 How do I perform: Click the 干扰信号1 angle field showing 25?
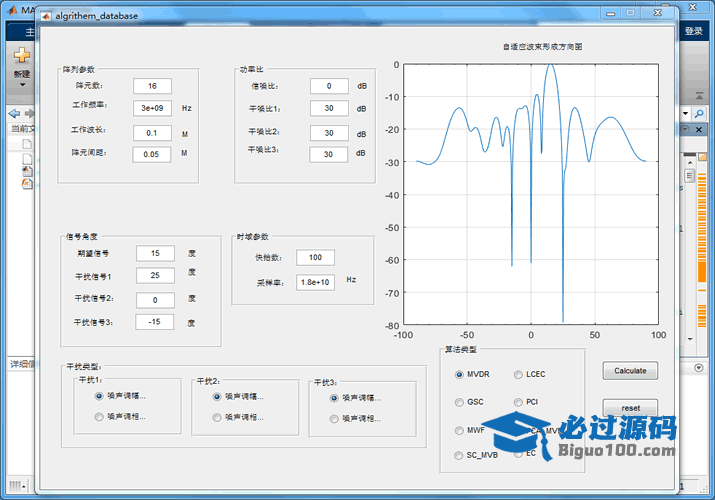[155, 275]
